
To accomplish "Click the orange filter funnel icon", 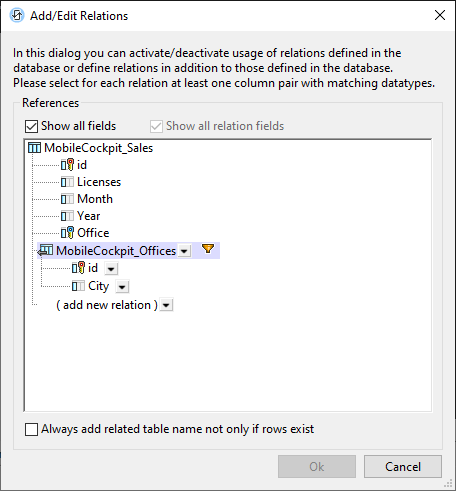I will [208, 249].
